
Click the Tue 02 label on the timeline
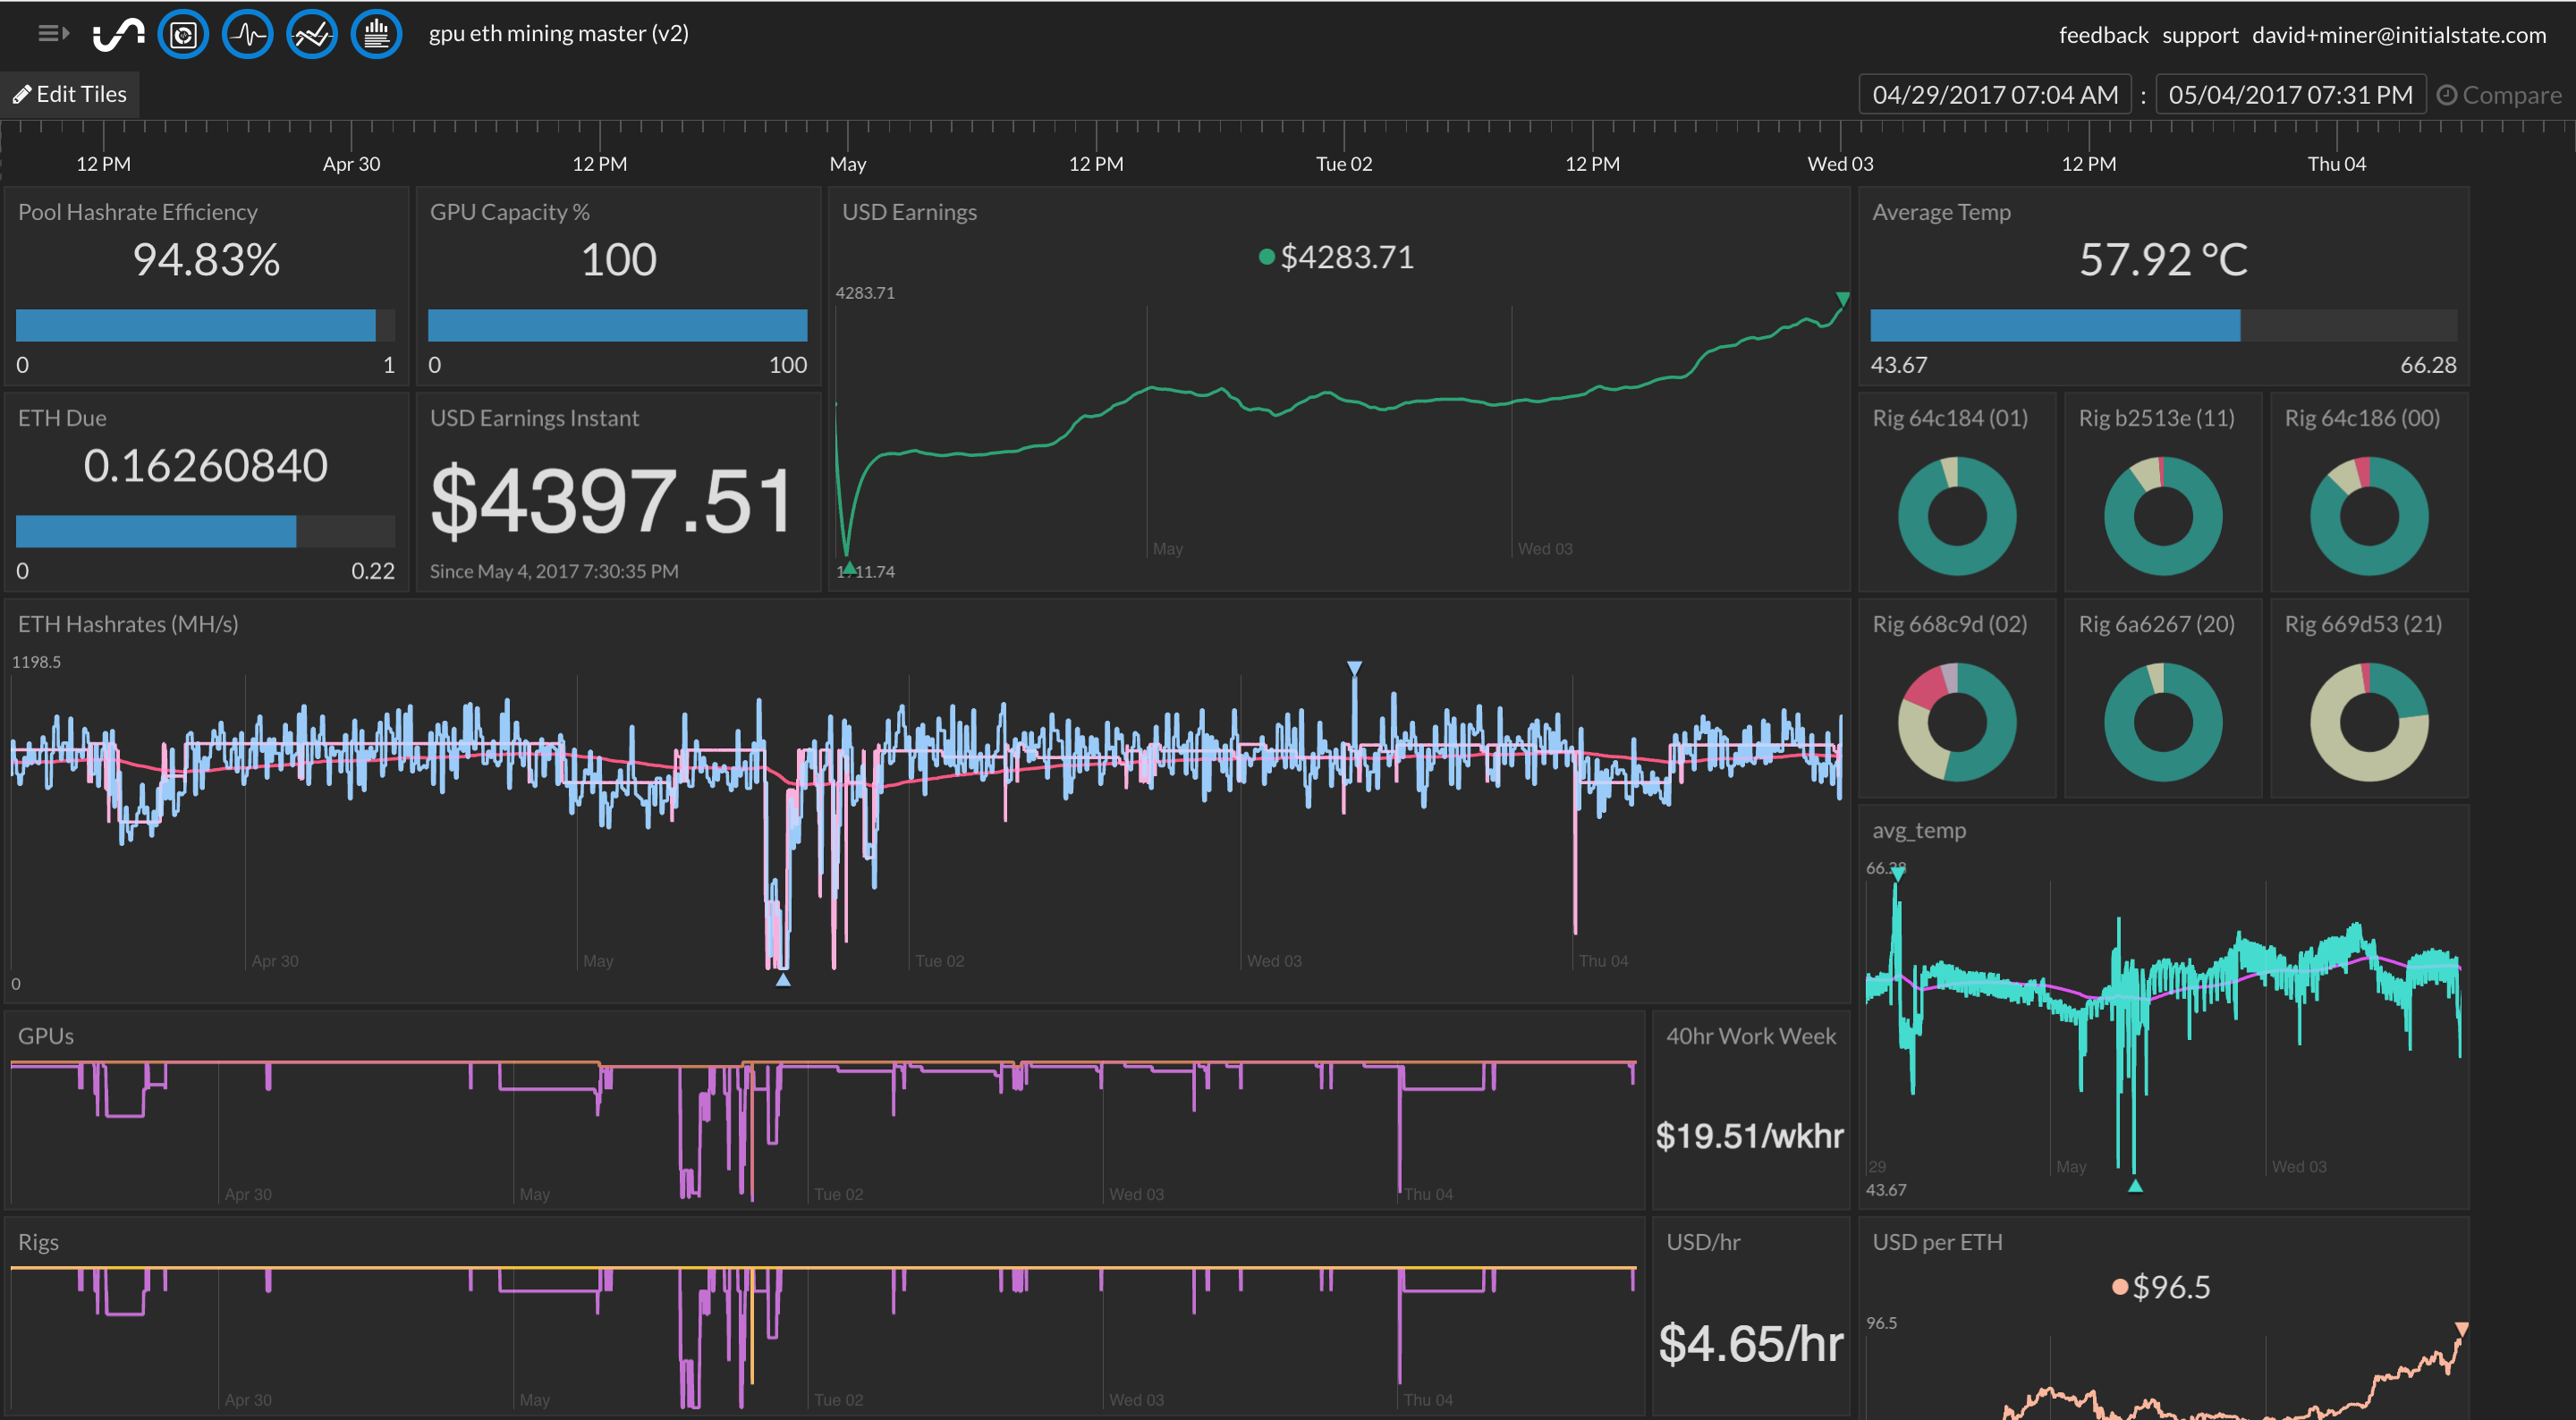click(x=1344, y=163)
